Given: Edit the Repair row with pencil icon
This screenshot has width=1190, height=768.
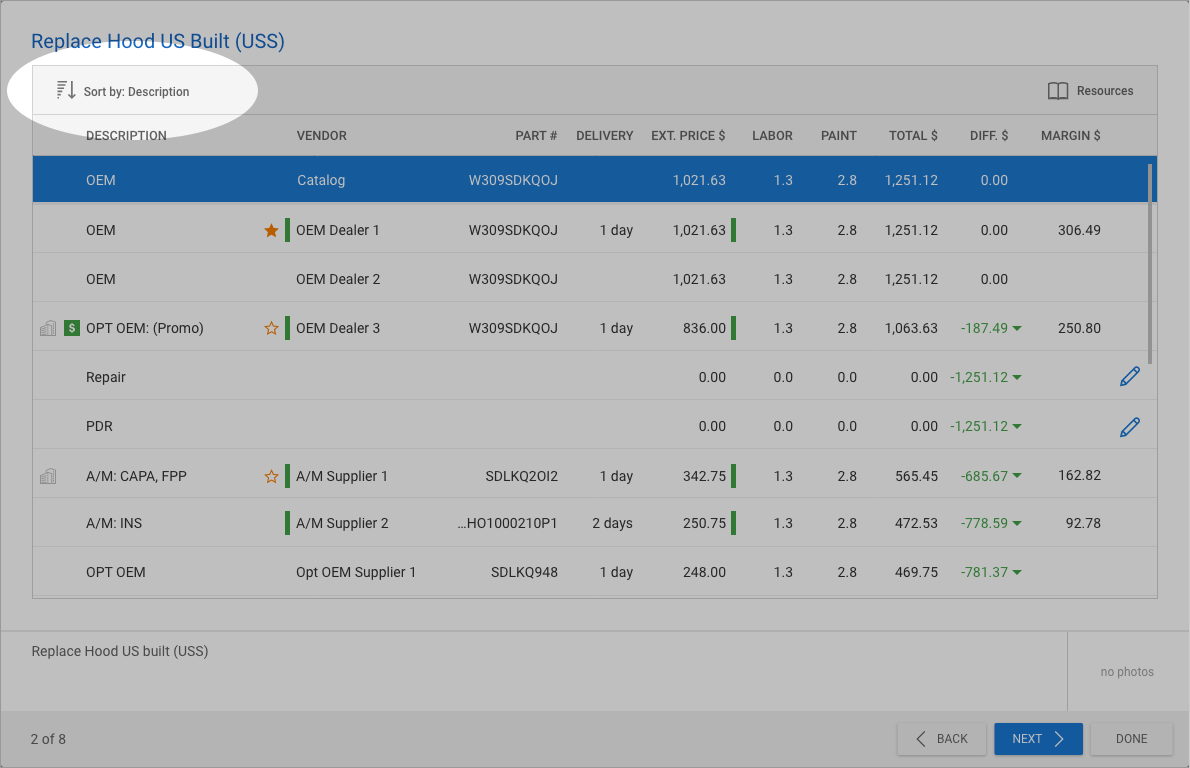Looking at the screenshot, I should tap(1129, 377).
